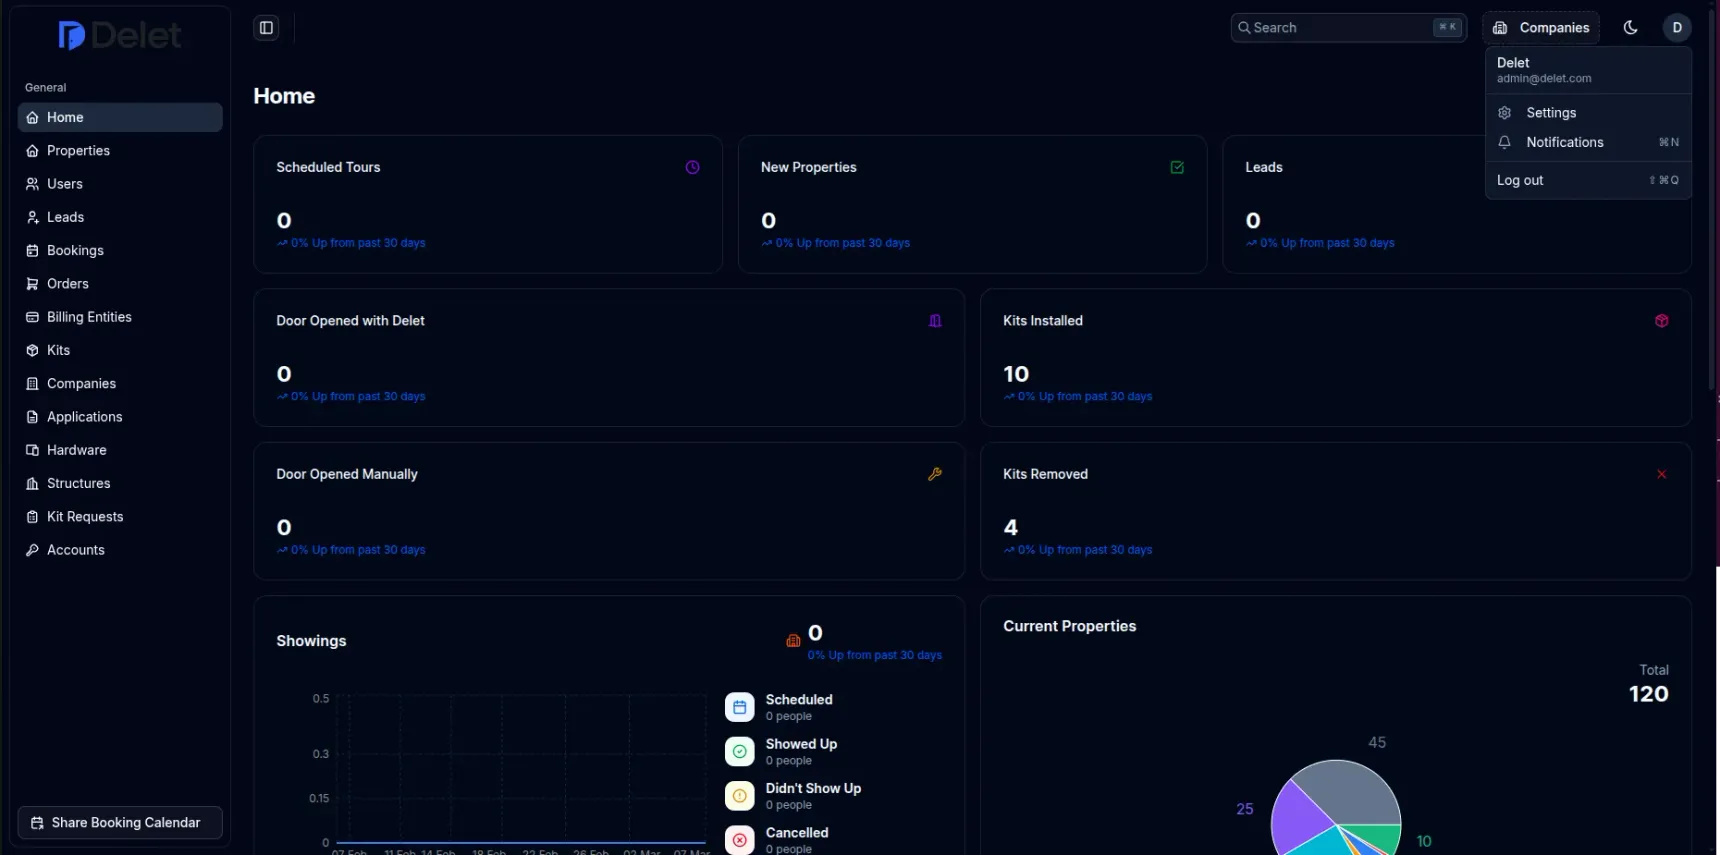This screenshot has width=1720, height=855.
Task: Click the Billing Entities card icon
Action: (33, 317)
